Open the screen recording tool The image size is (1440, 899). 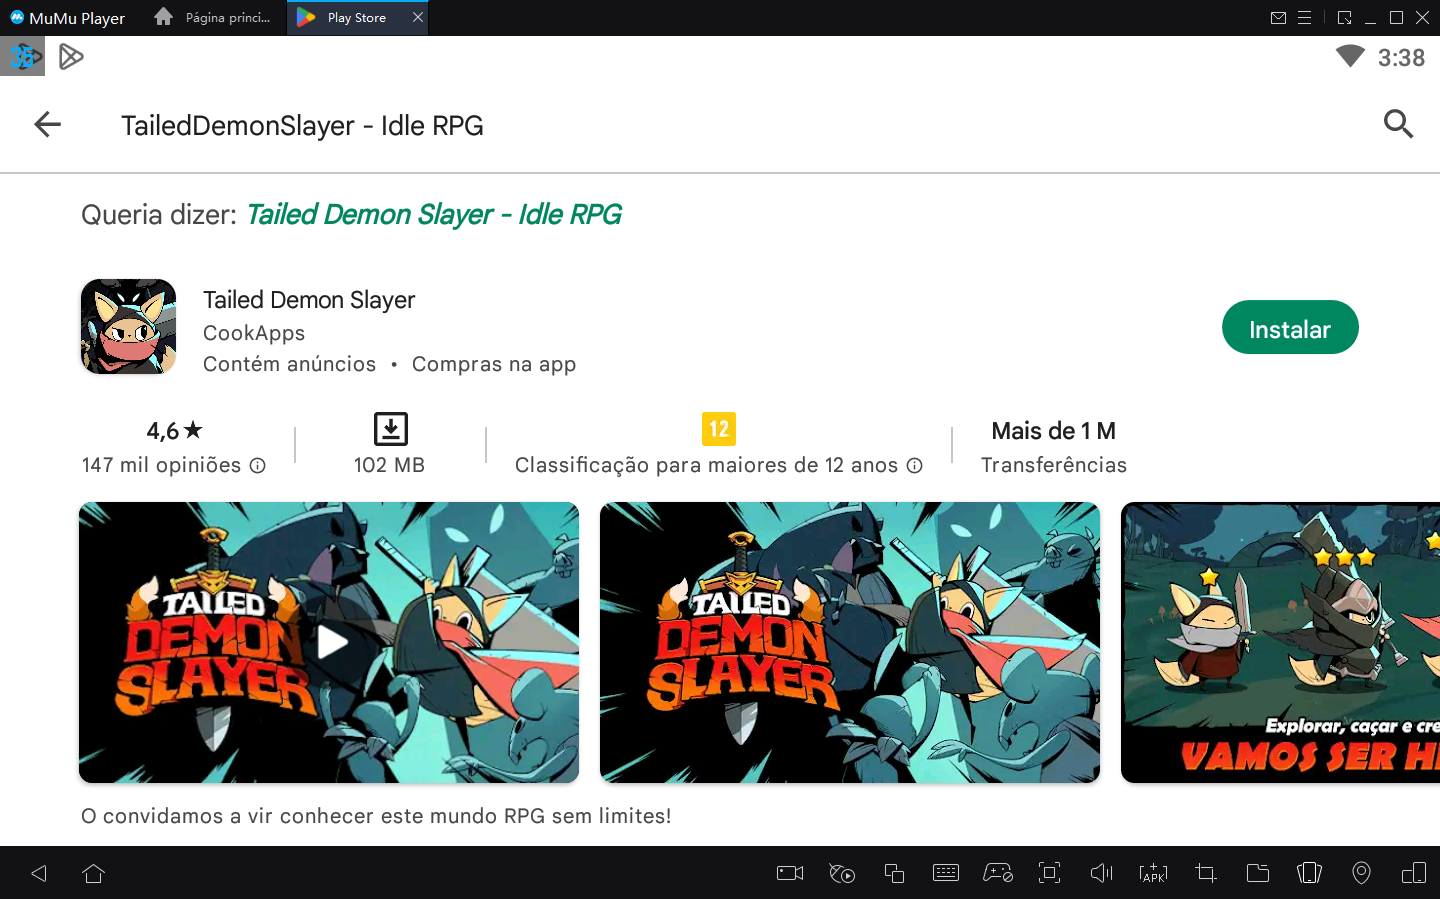pyautogui.click(x=789, y=872)
